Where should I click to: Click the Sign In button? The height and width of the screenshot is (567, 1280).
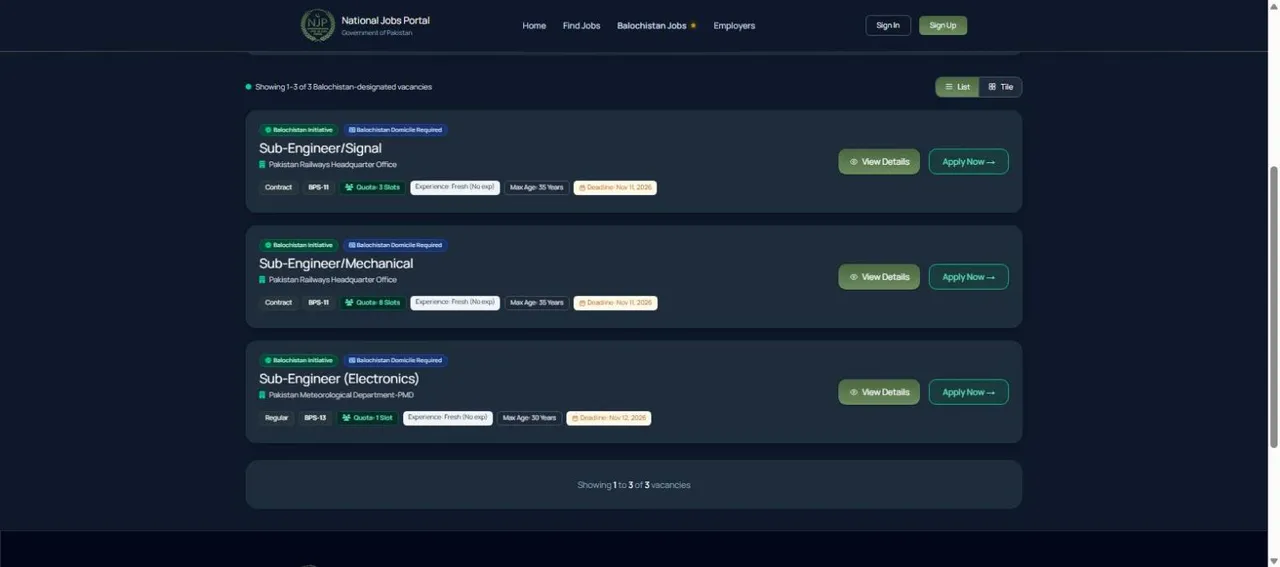click(x=888, y=26)
